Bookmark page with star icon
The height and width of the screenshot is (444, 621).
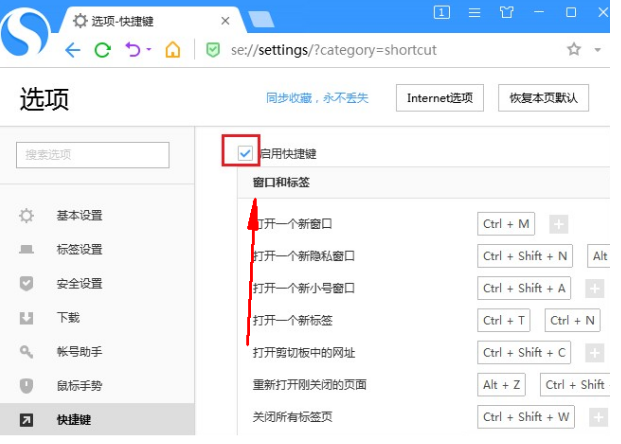(x=574, y=50)
